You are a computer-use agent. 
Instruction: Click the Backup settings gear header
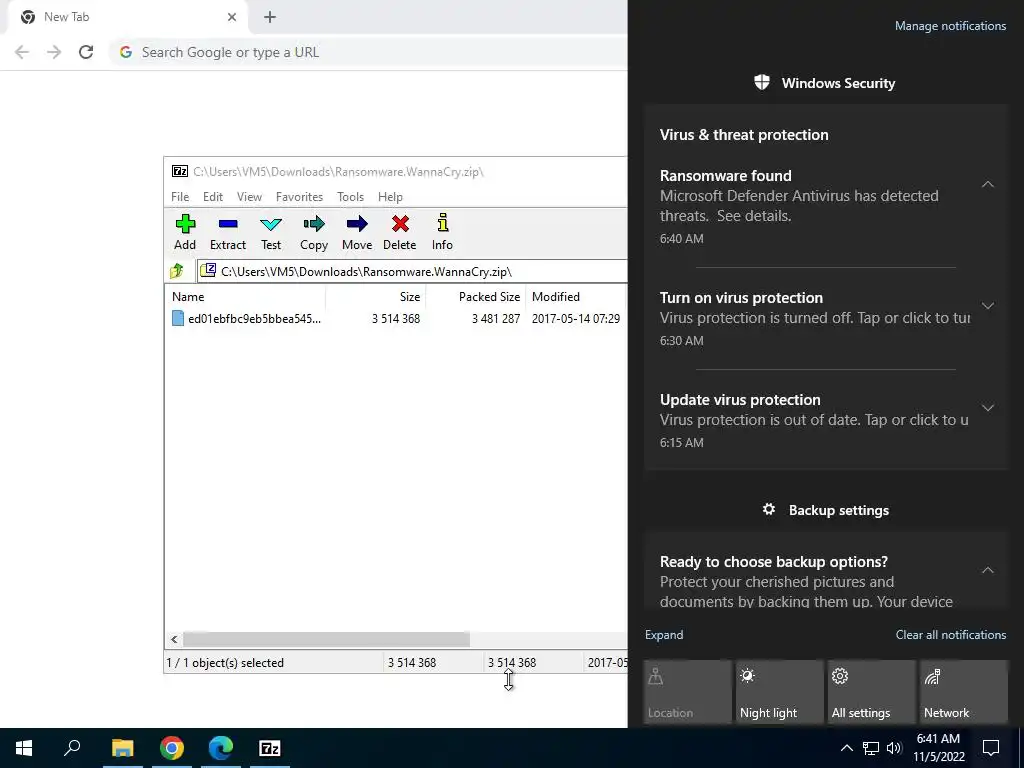click(825, 510)
